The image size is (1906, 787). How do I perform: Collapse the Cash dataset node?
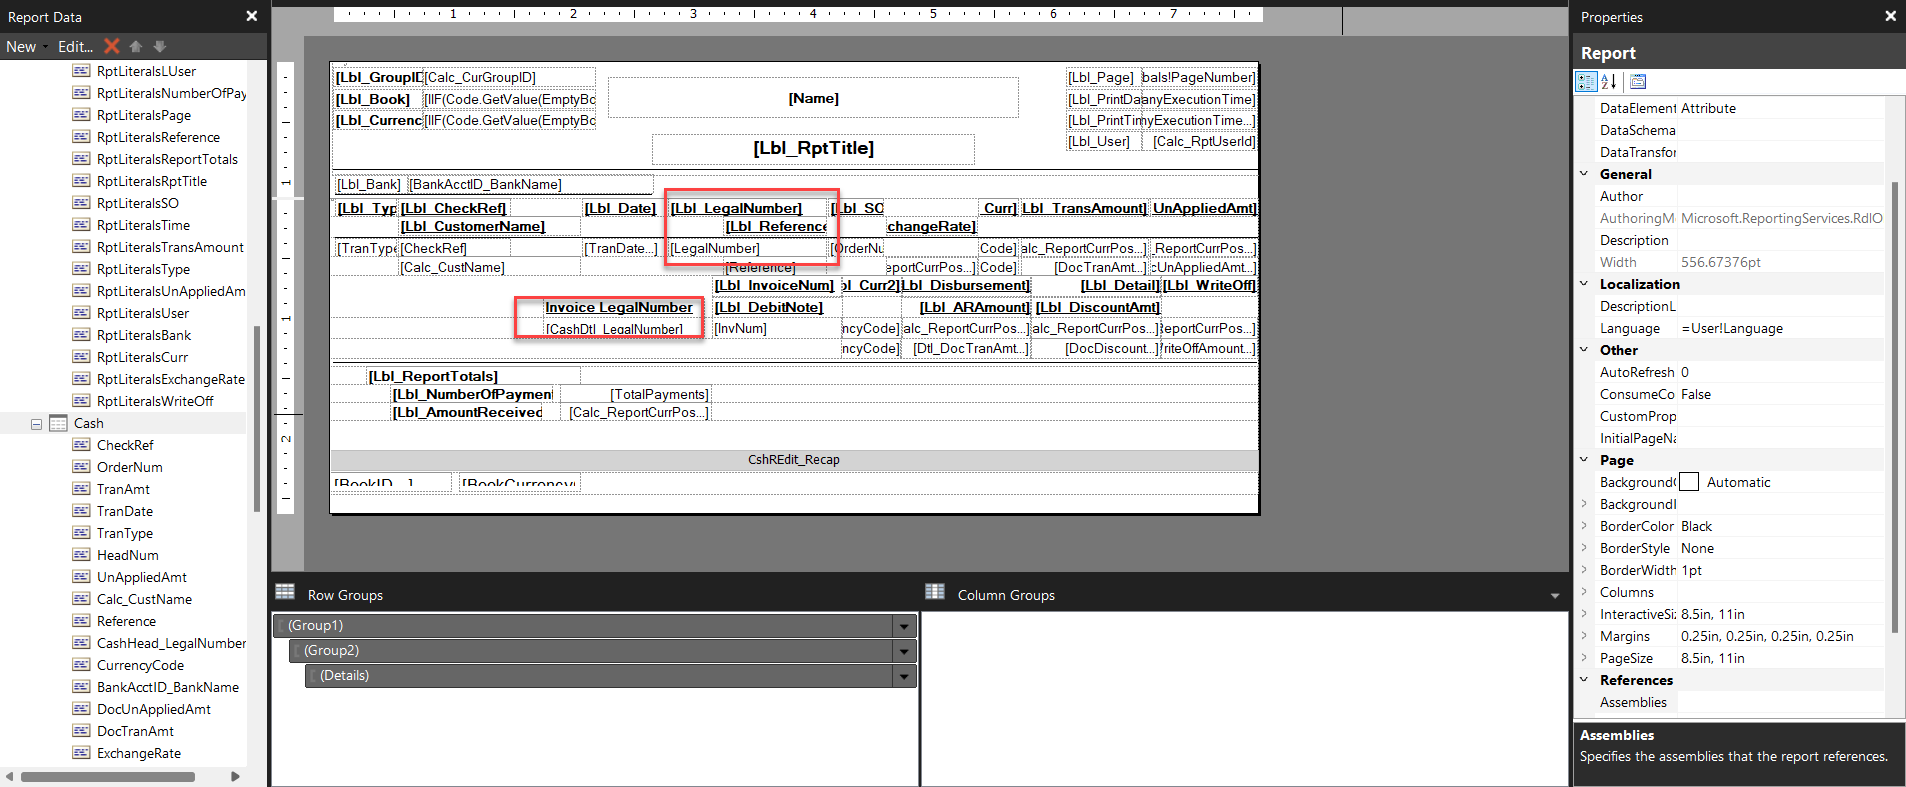click(x=37, y=424)
